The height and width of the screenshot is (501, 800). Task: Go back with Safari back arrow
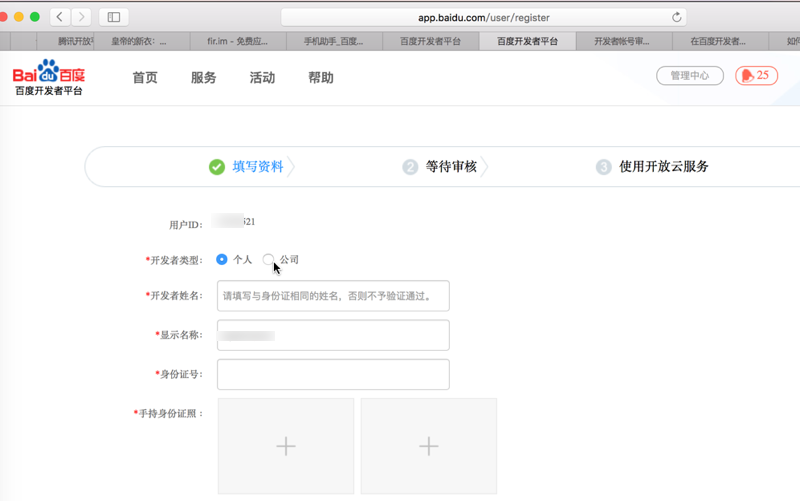tap(60, 17)
